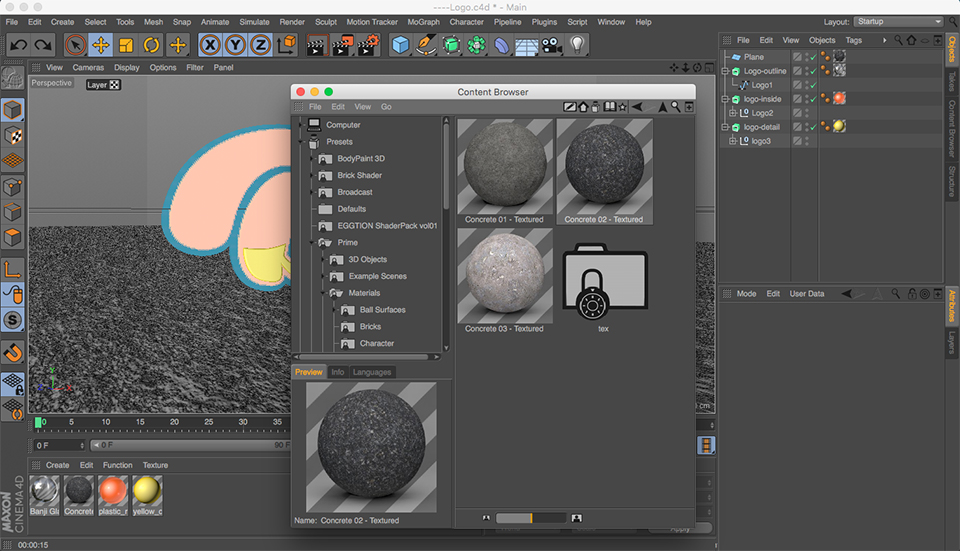
Task: Open the Array modeling objects icon
Action: [x=476, y=45]
